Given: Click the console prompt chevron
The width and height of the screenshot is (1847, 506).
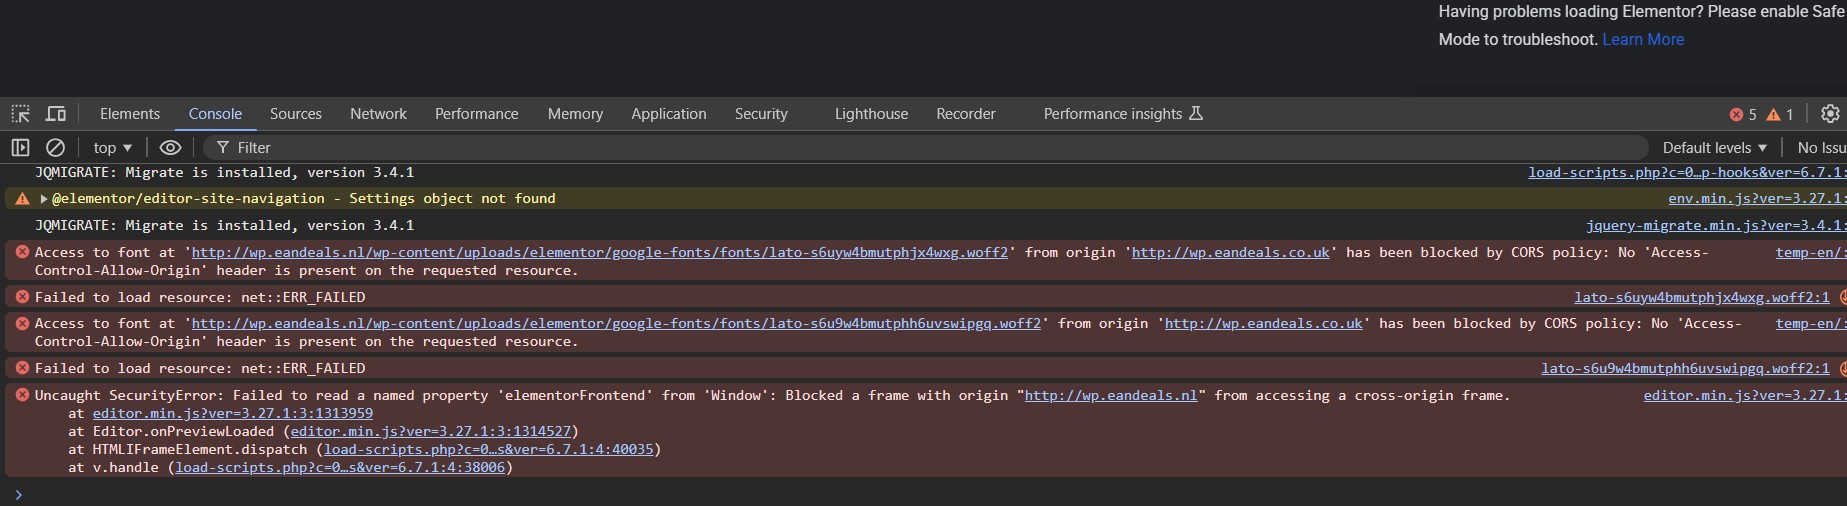Looking at the screenshot, I should point(18,495).
